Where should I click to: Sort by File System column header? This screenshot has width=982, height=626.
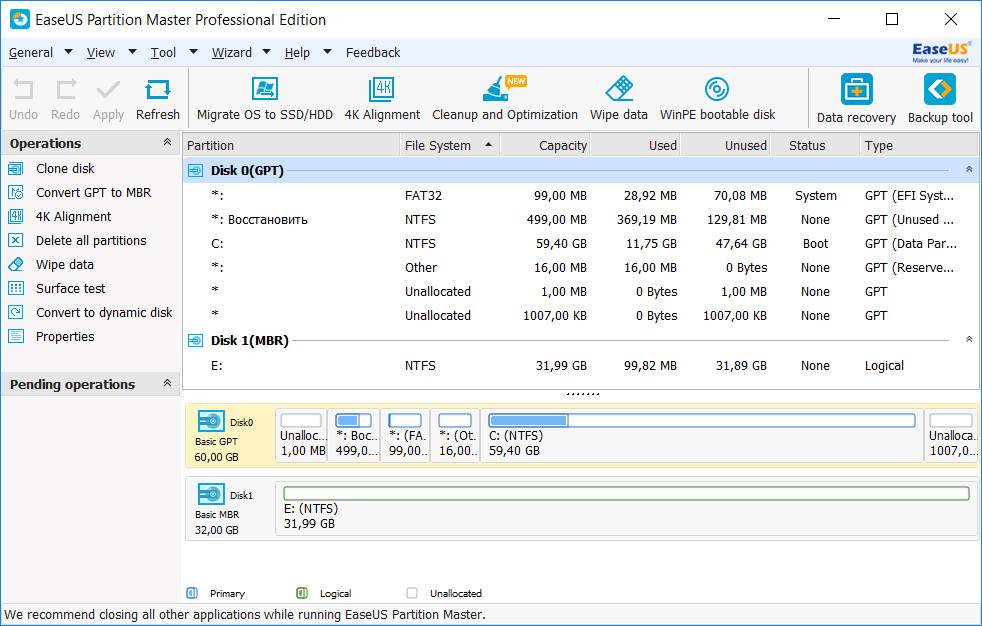pos(450,145)
